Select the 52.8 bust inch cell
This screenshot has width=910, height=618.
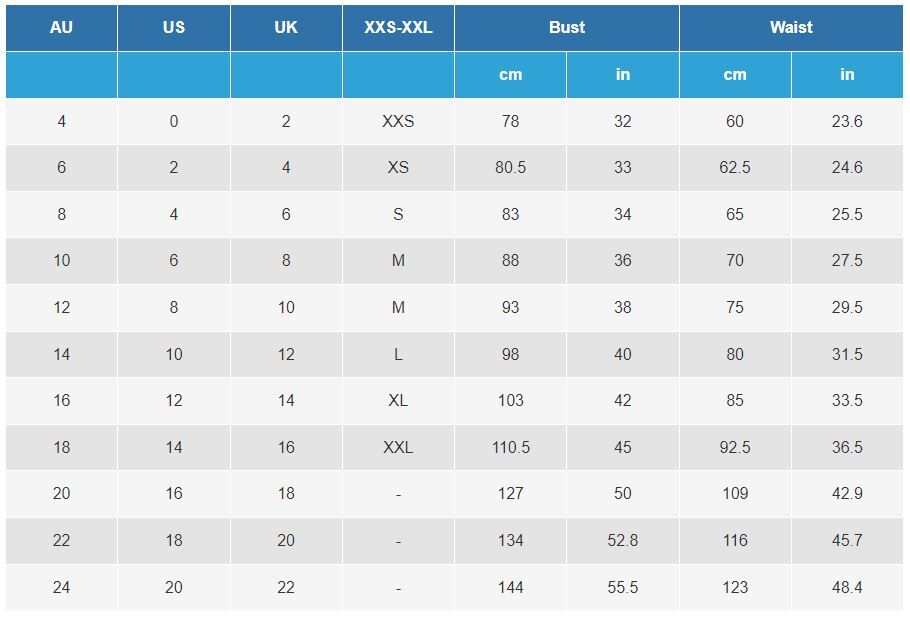[x=623, y=540]
